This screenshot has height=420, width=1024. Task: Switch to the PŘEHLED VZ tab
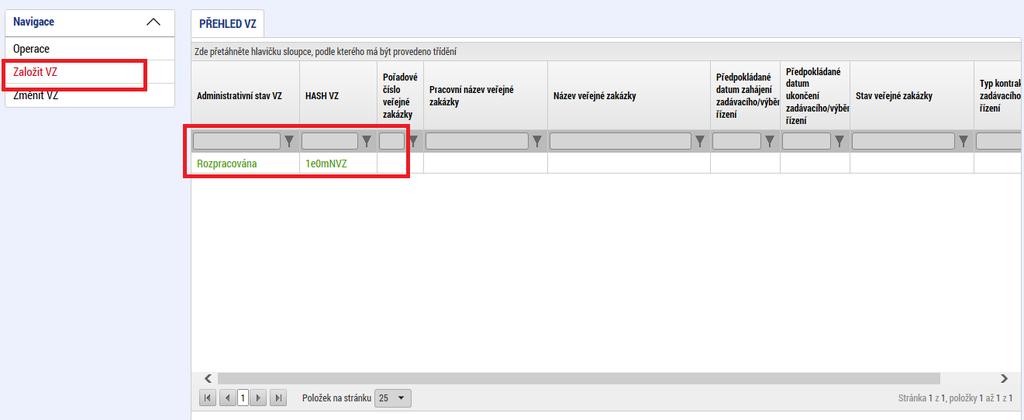pyautogui.click(x=227, y=24)
